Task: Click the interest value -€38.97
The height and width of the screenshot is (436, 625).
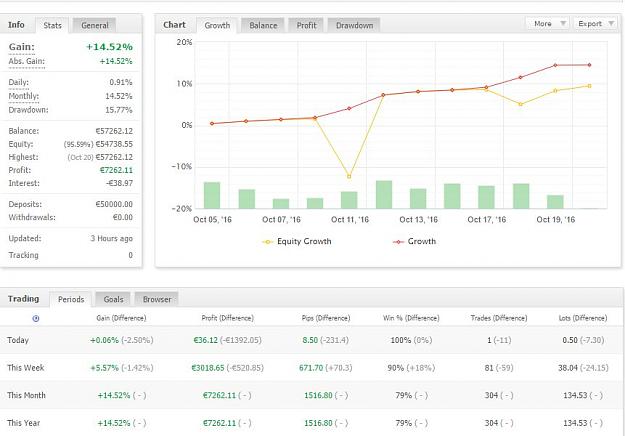Action: [x=119, y=183]
